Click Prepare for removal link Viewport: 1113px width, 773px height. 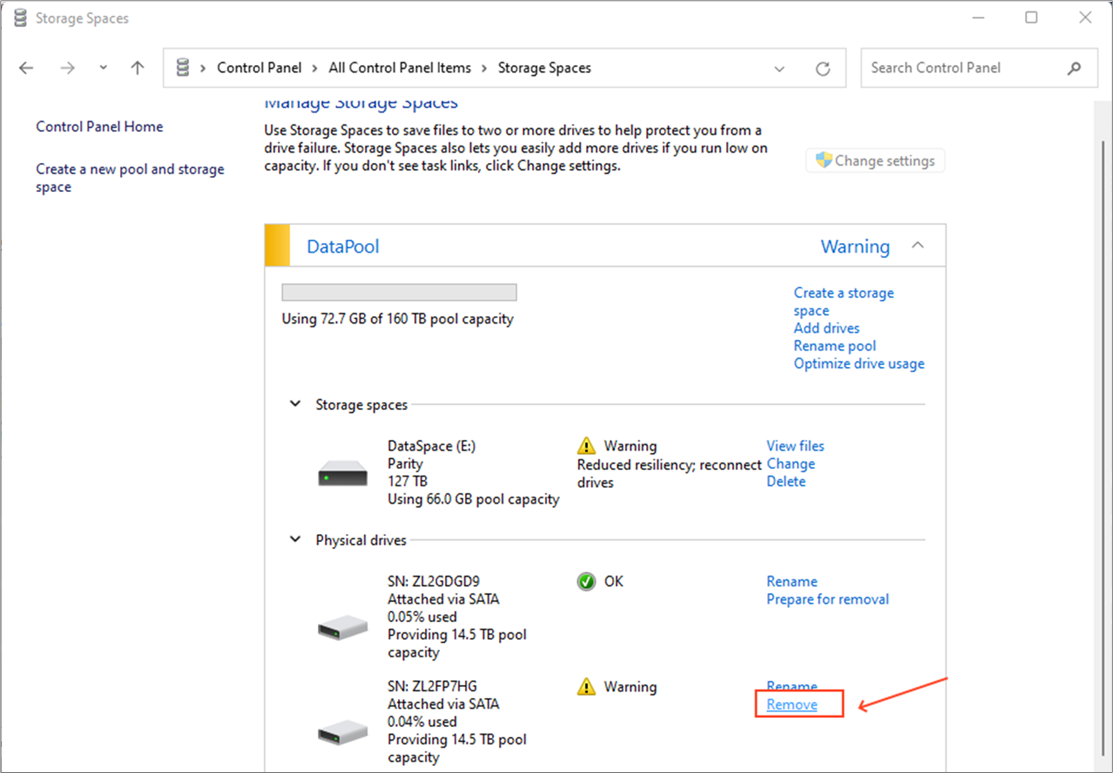click(x=828, y=599)
